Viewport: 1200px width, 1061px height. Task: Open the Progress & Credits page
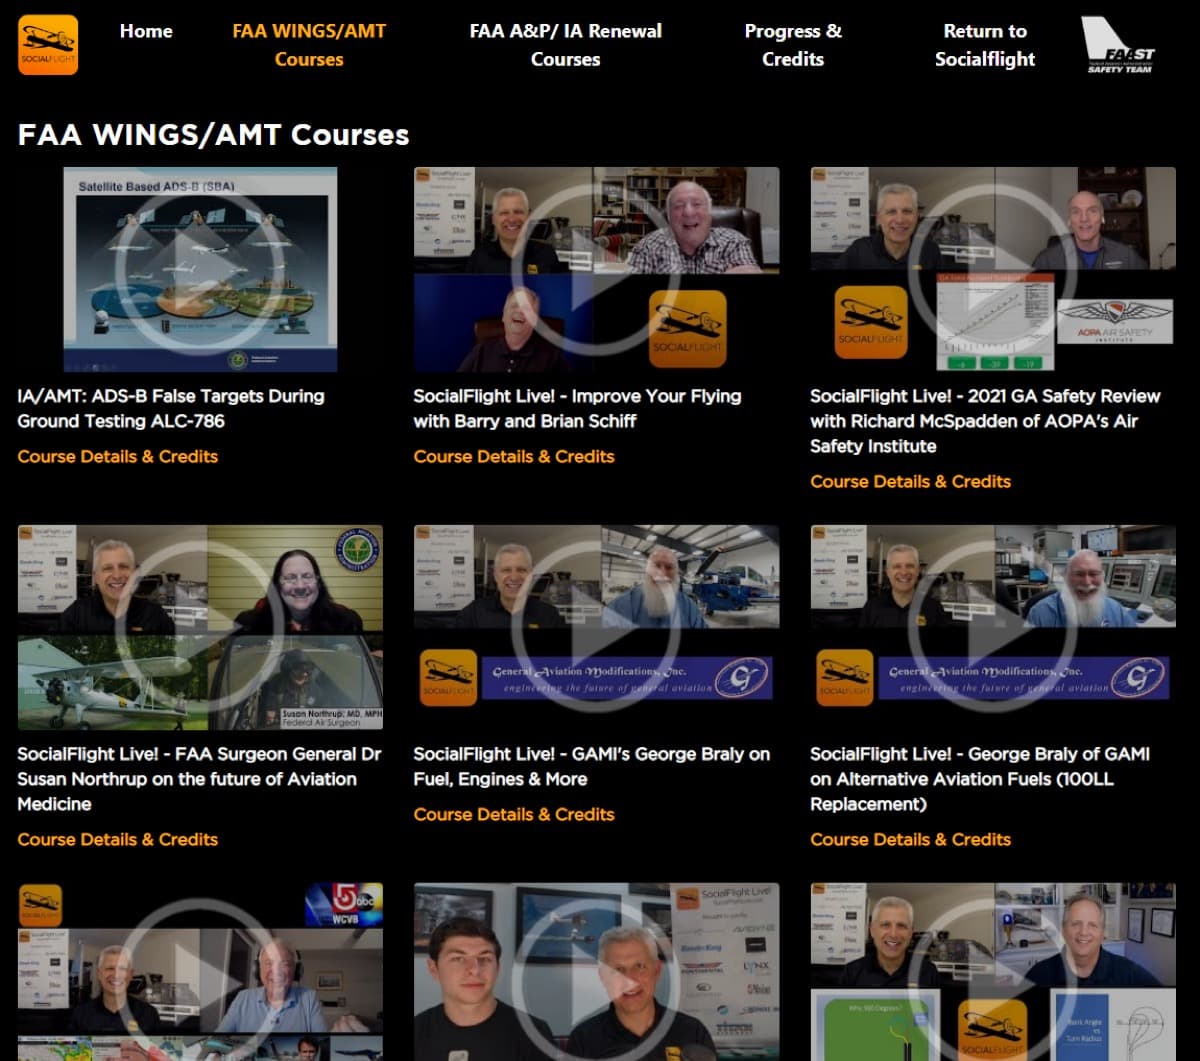click(x=793, y=45)
